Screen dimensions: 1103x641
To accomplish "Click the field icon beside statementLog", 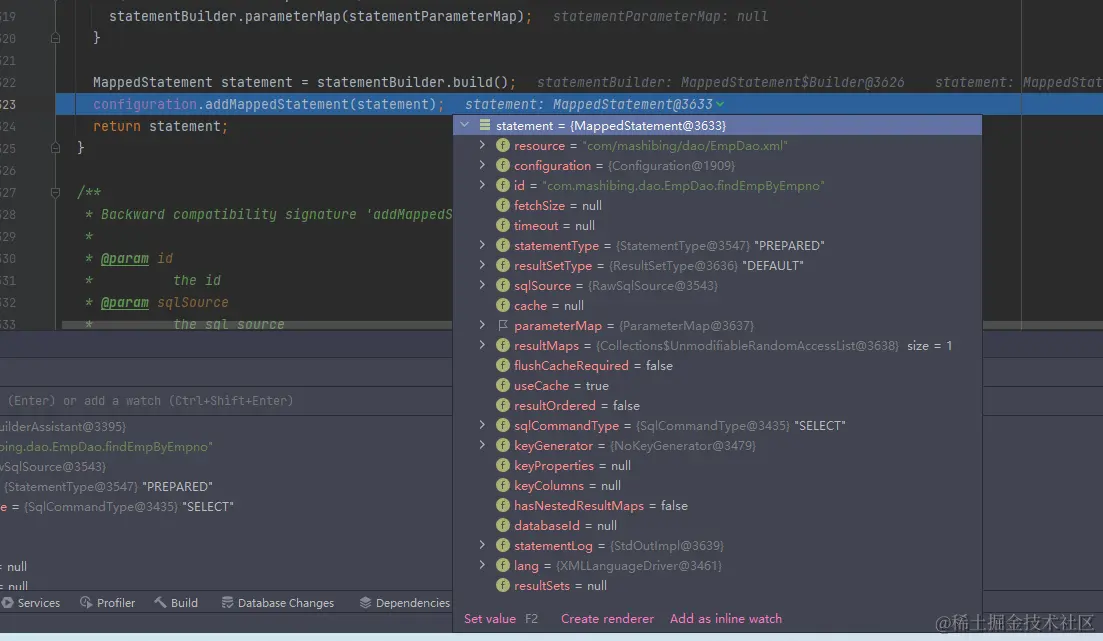I will [502, 545].
